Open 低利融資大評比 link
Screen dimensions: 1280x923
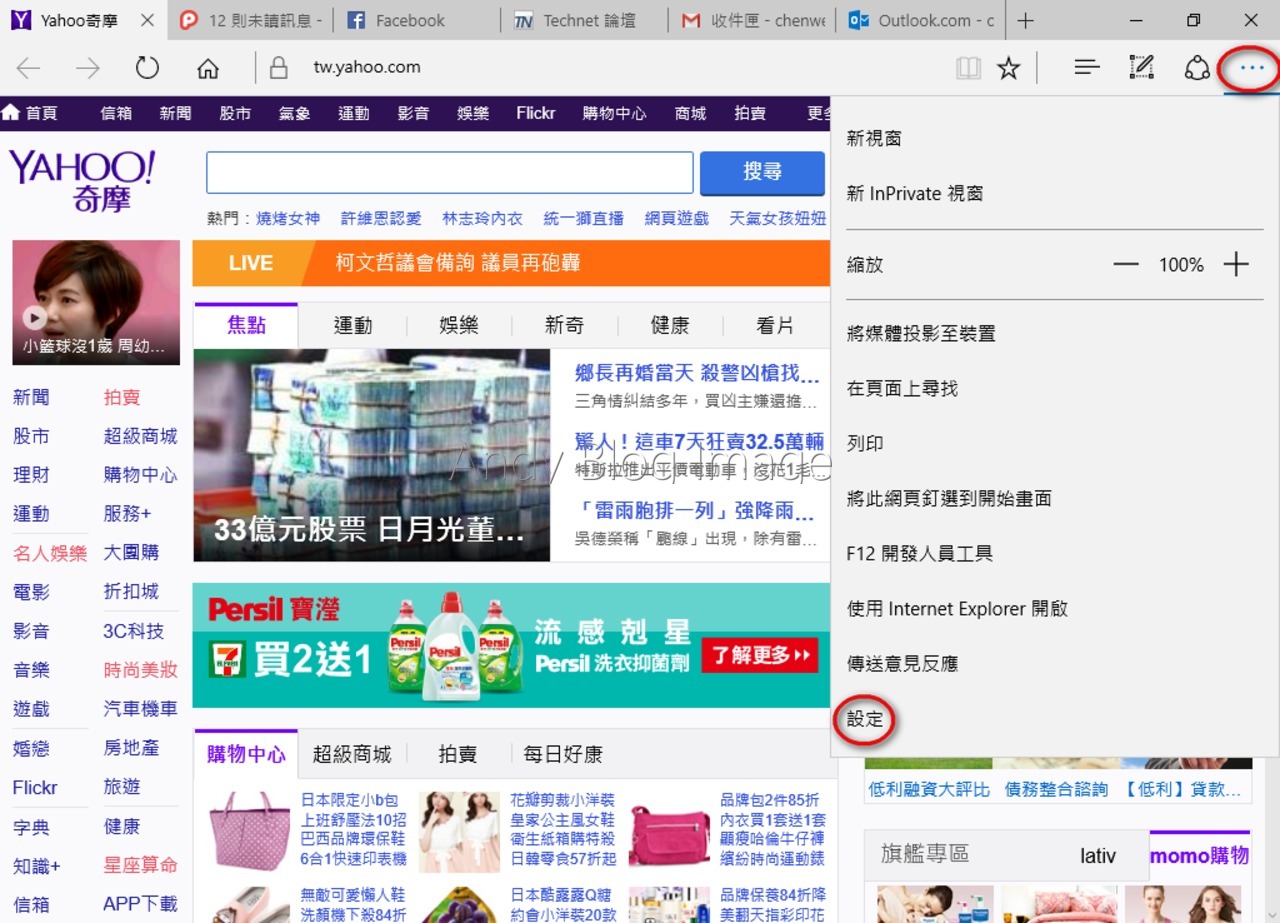(929, 789)
